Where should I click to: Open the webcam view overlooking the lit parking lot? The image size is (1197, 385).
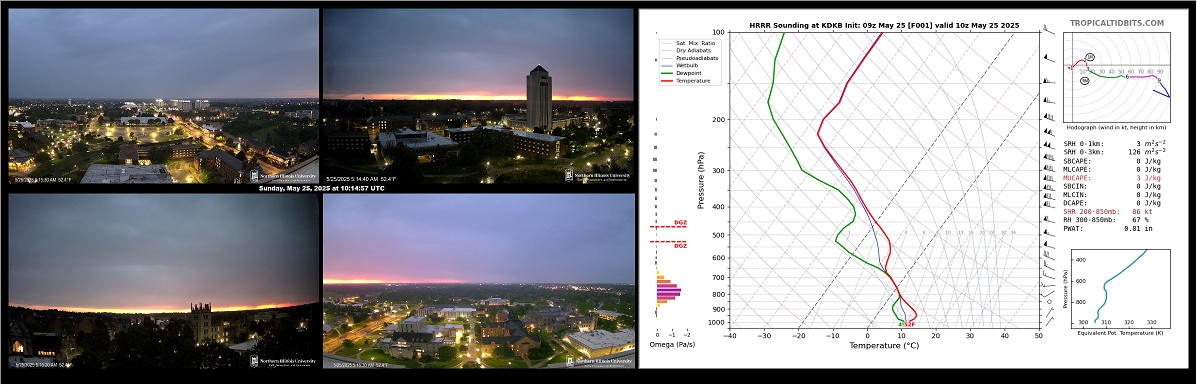tap(163, 96)
